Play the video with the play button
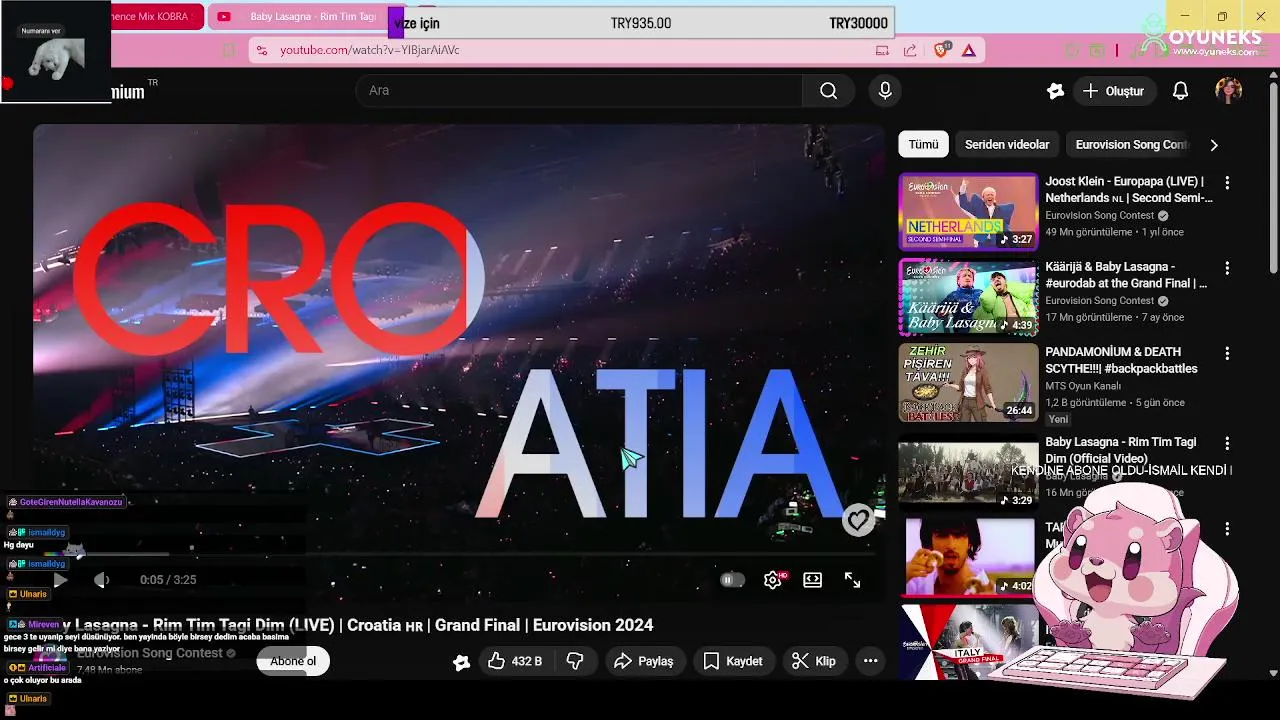The width and height of the screenshot is (1280, 720). point(60,580)
